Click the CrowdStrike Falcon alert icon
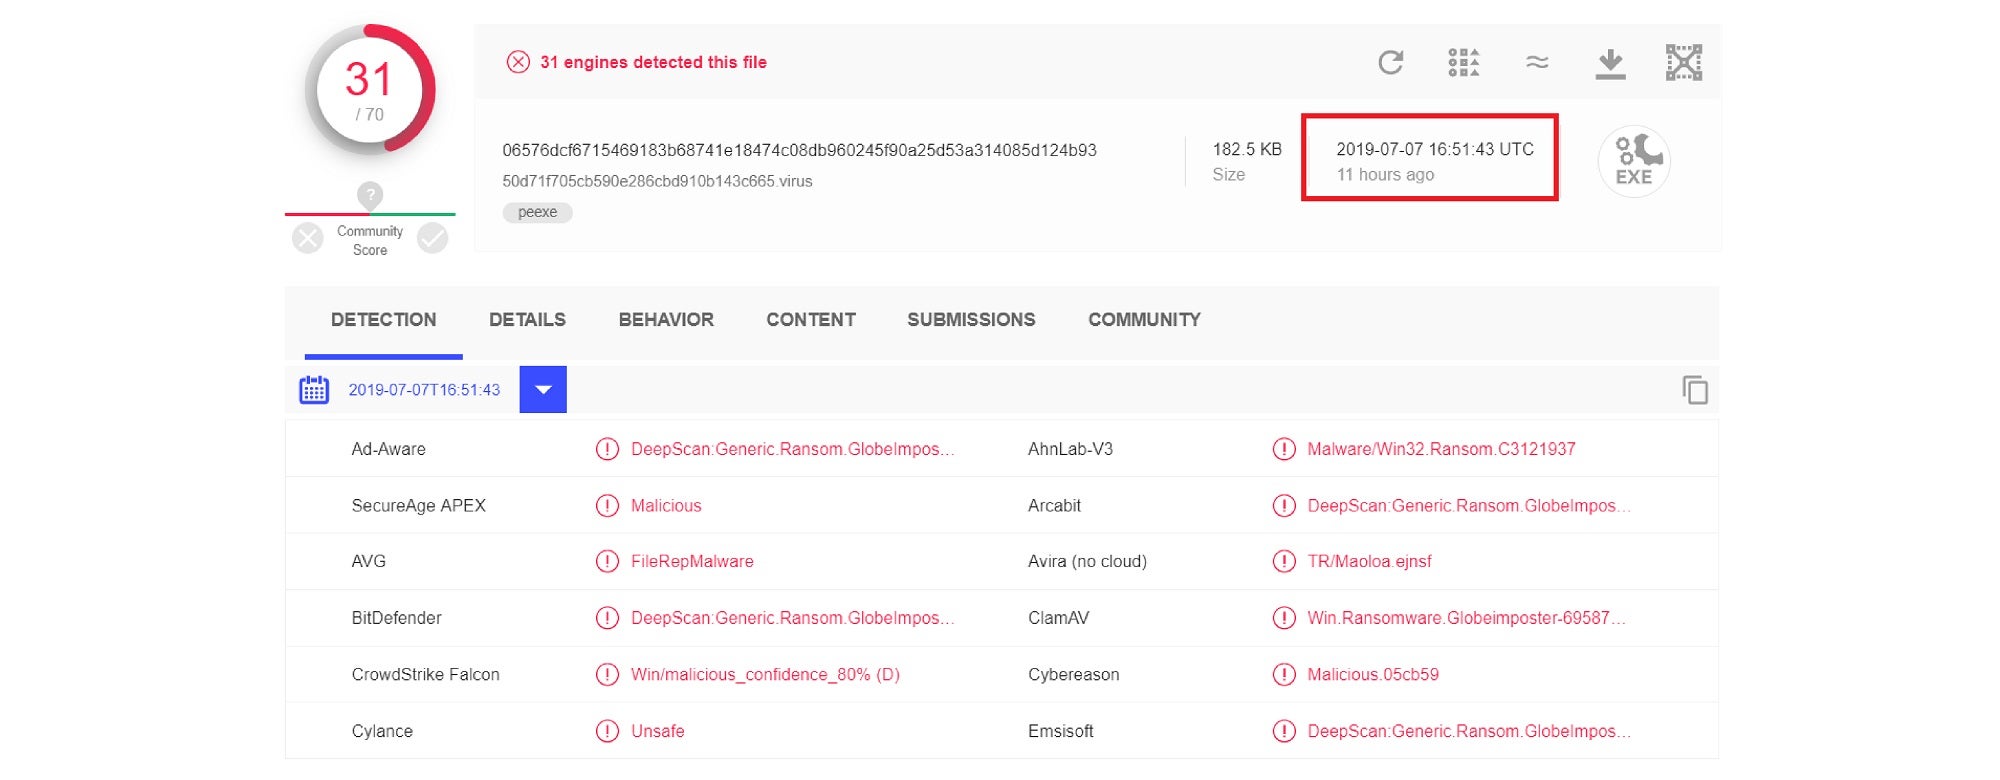The width and height of the screenshot is (2000, 780). [x=607, y=675]
